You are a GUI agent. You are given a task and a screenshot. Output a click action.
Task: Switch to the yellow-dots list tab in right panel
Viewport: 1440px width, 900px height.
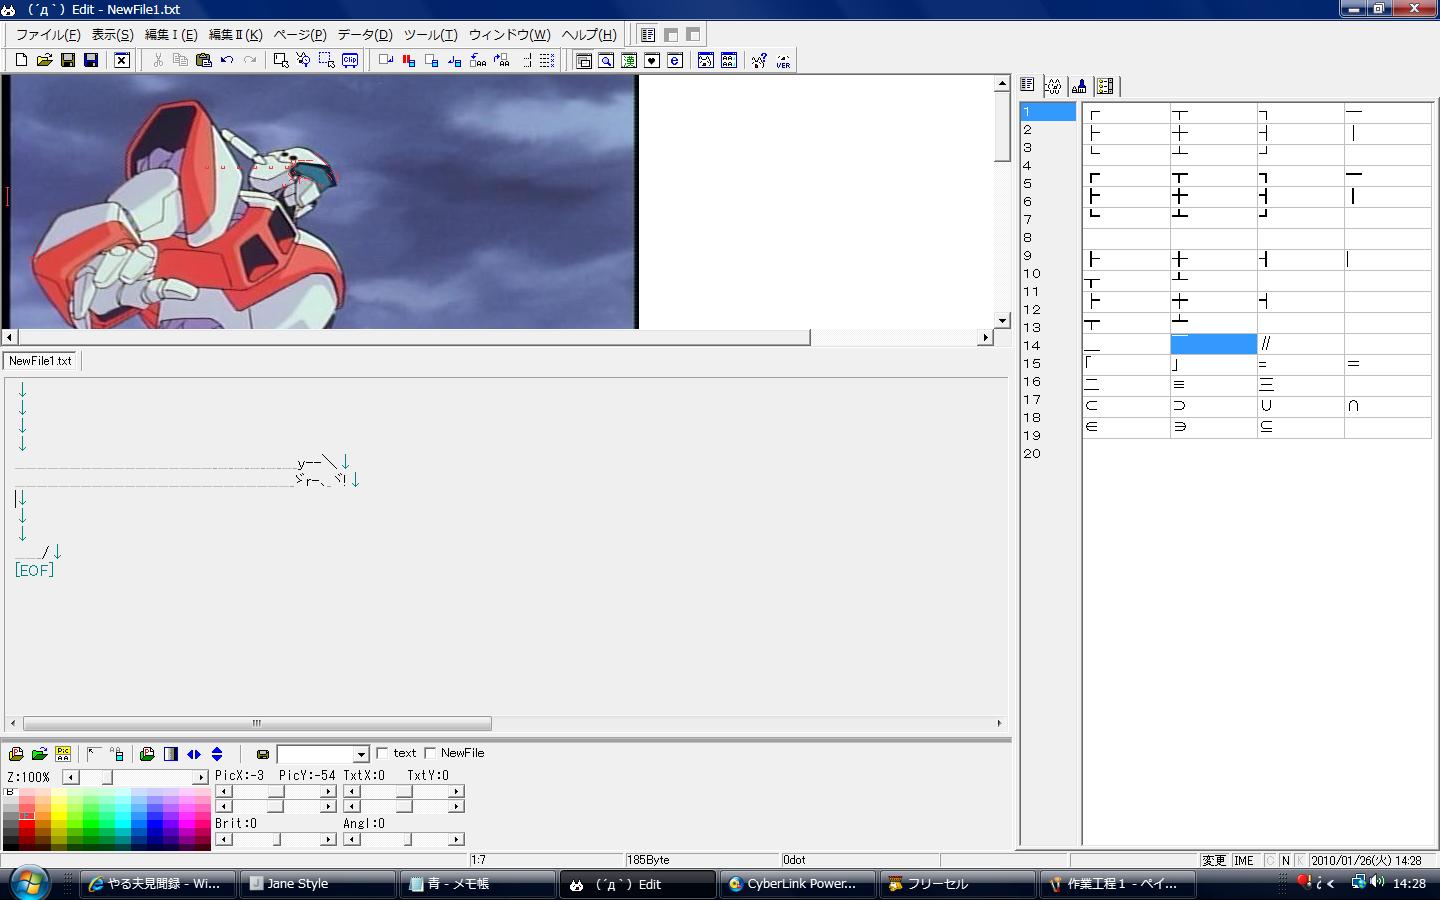click(1105, 86)
